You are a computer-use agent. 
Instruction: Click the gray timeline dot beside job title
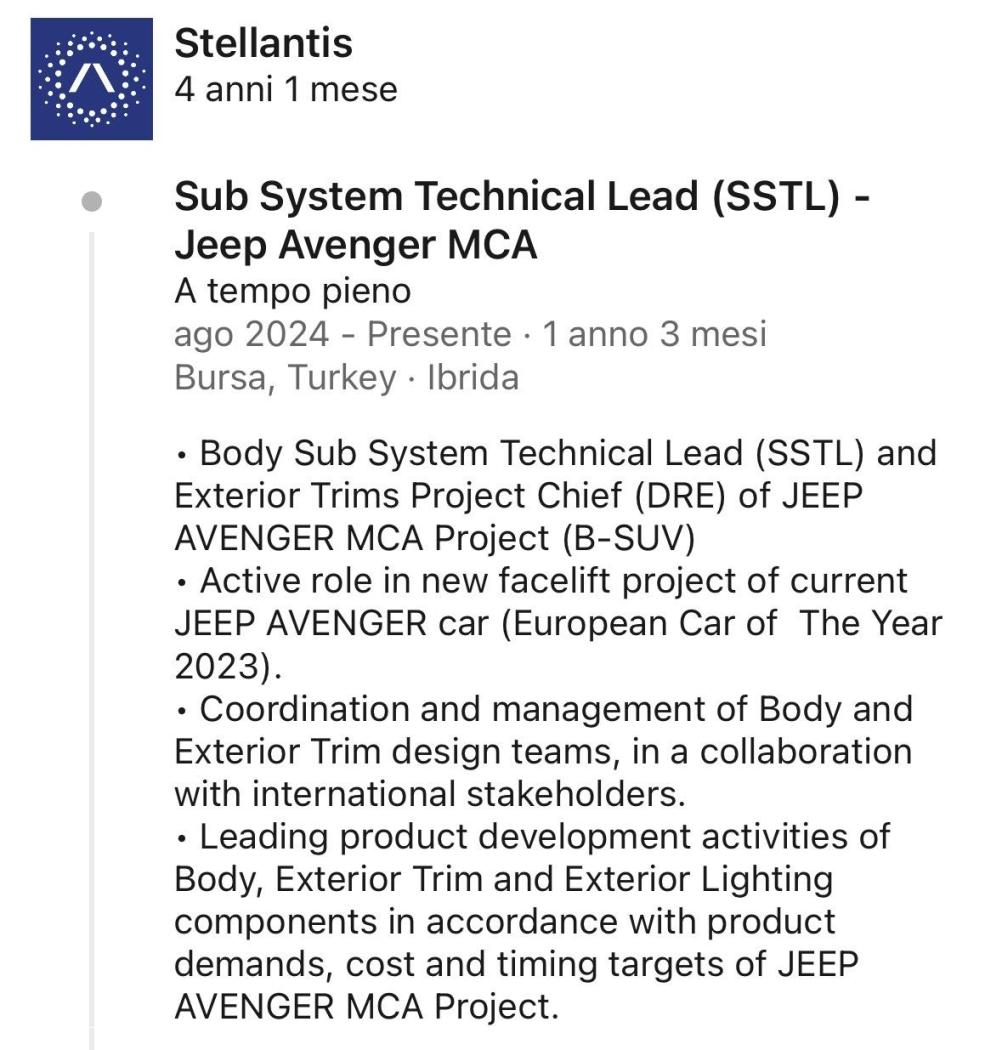click(x=92, y=202)
